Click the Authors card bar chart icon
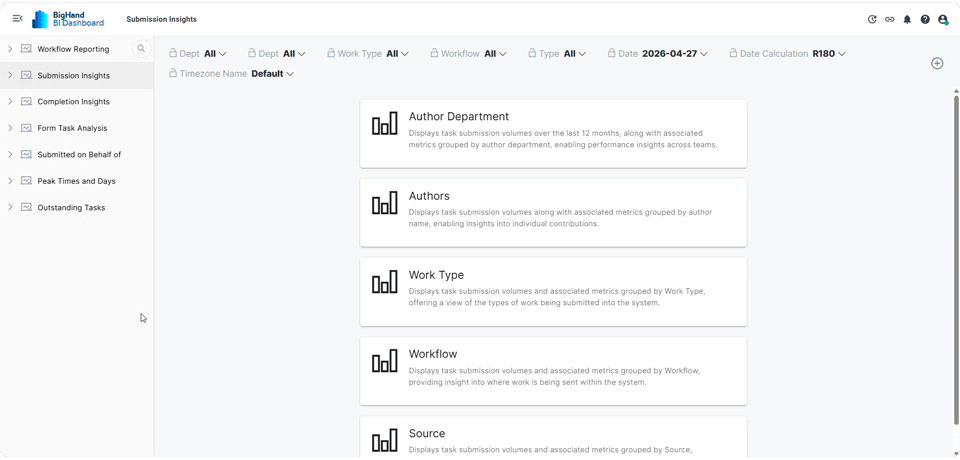The width and height of the screenshot is (960, 460). coord(384,203)
